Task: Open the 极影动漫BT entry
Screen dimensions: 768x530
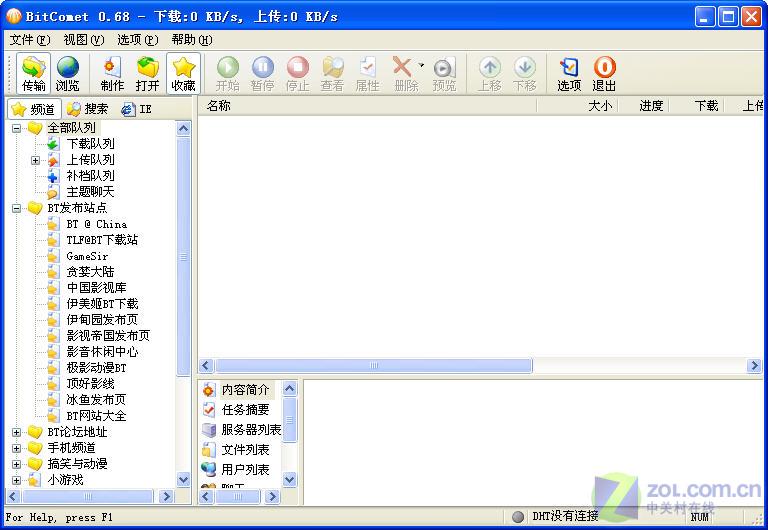Action: pos(96,368)
